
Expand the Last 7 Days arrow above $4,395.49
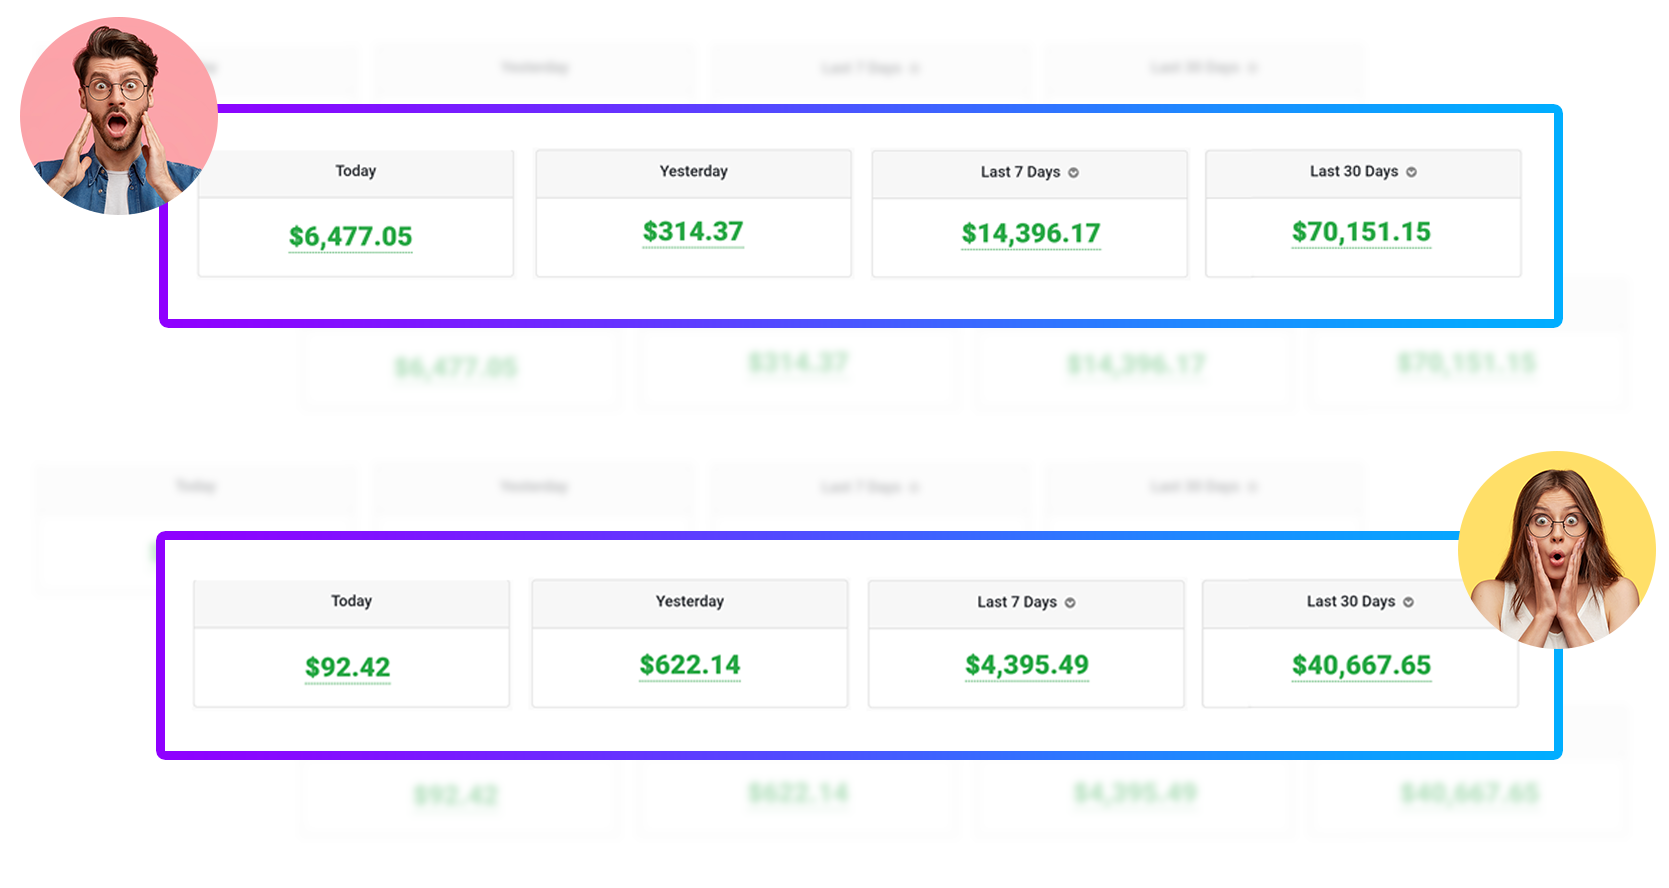click(1070, 603)
